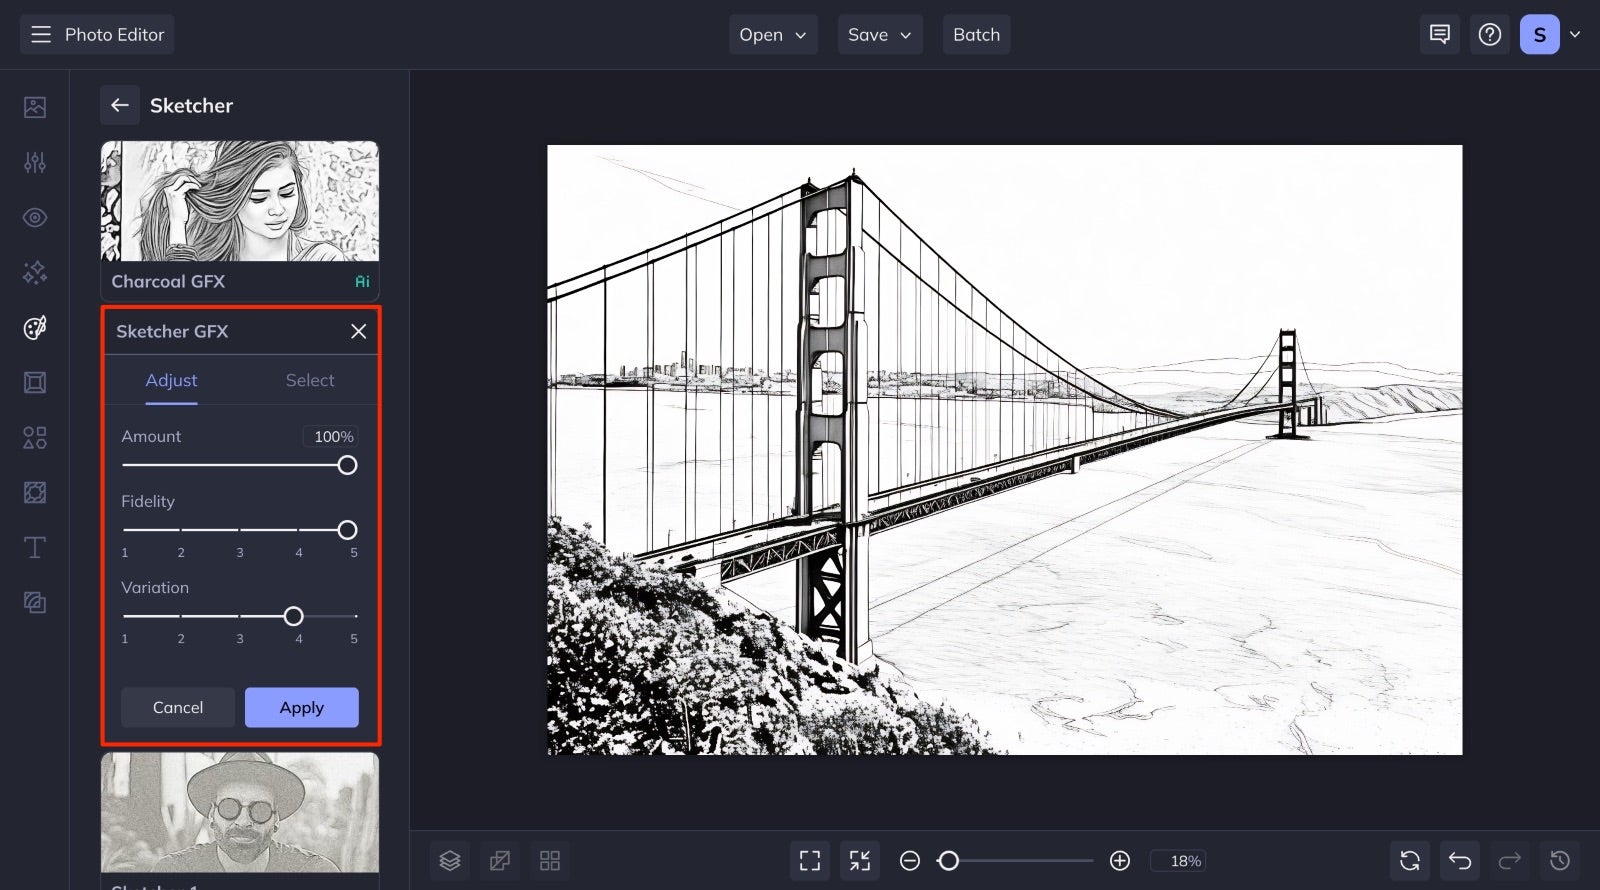Toggle fit-to-screen icon

(x=810, y=860)
